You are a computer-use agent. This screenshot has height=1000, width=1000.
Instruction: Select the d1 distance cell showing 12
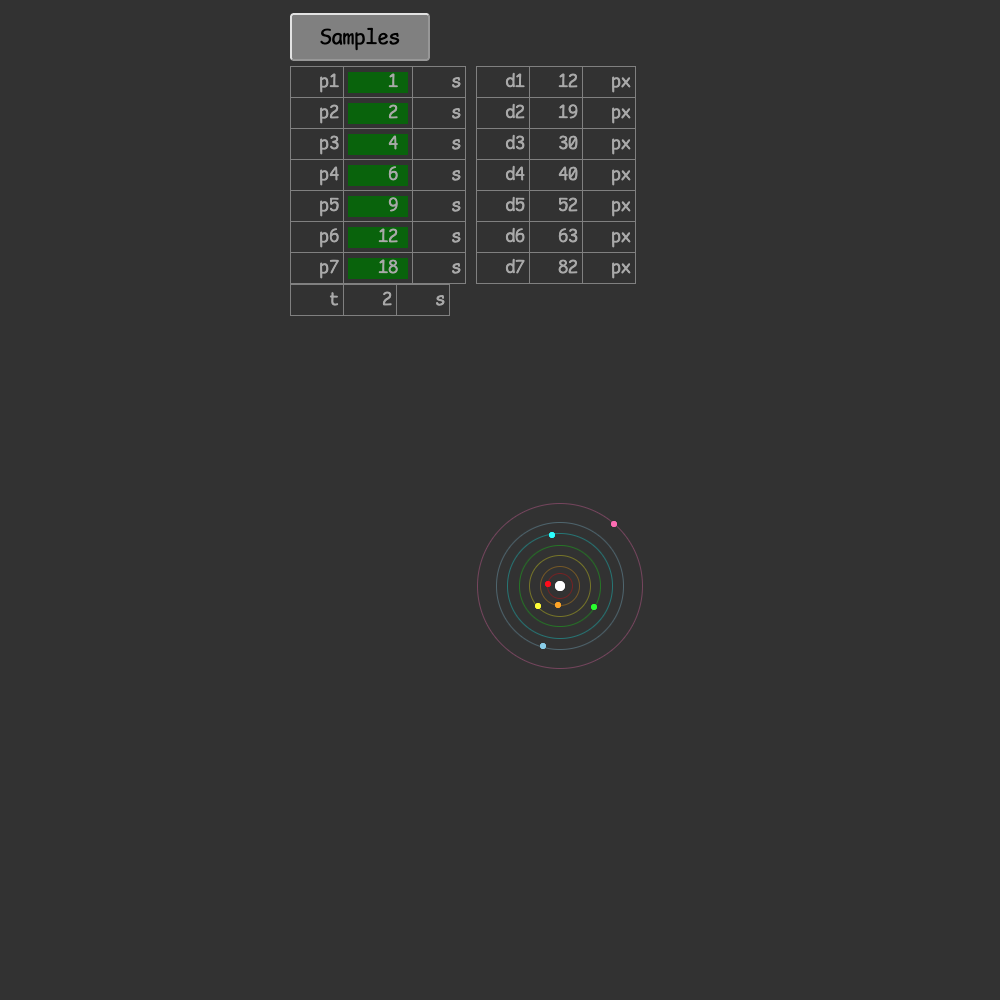point(556,81)
